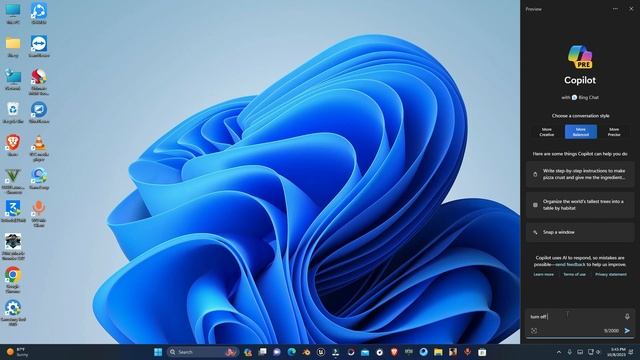Open the Privacy statement link
640x360 pixels.
(x=611, y=274)
